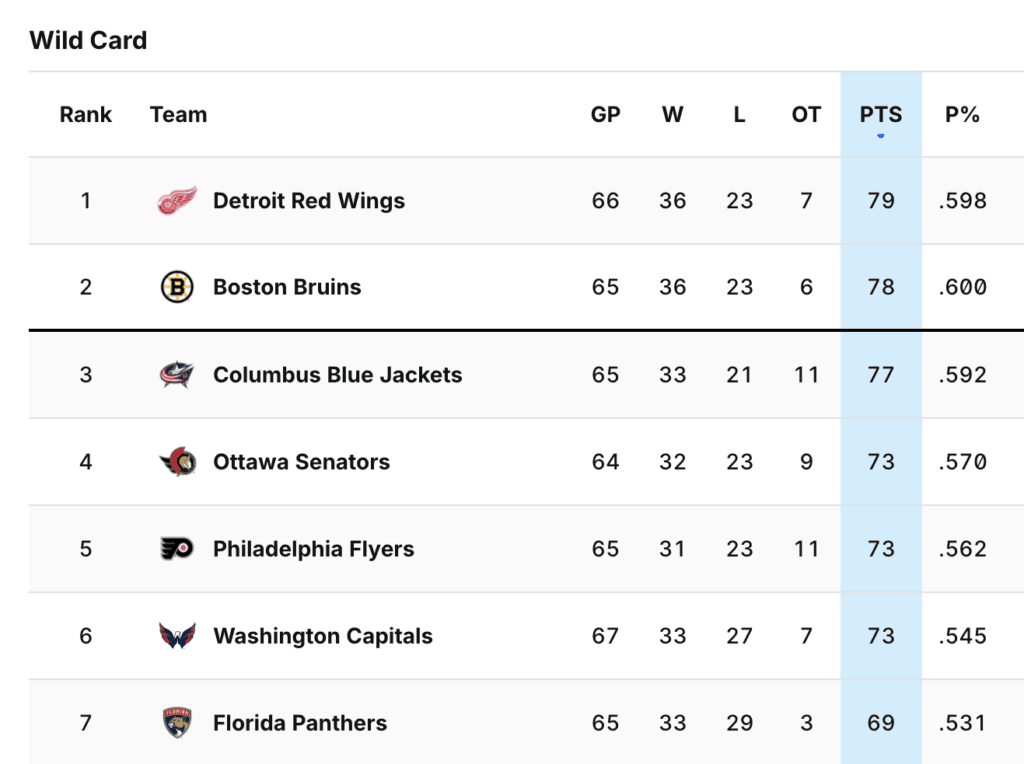Image resolution: width=1024 pixels, height=764 pixels.
Task: Click the Columbus Blue Jackets logo
Action: pyautogui.click(x=177, y=375)
